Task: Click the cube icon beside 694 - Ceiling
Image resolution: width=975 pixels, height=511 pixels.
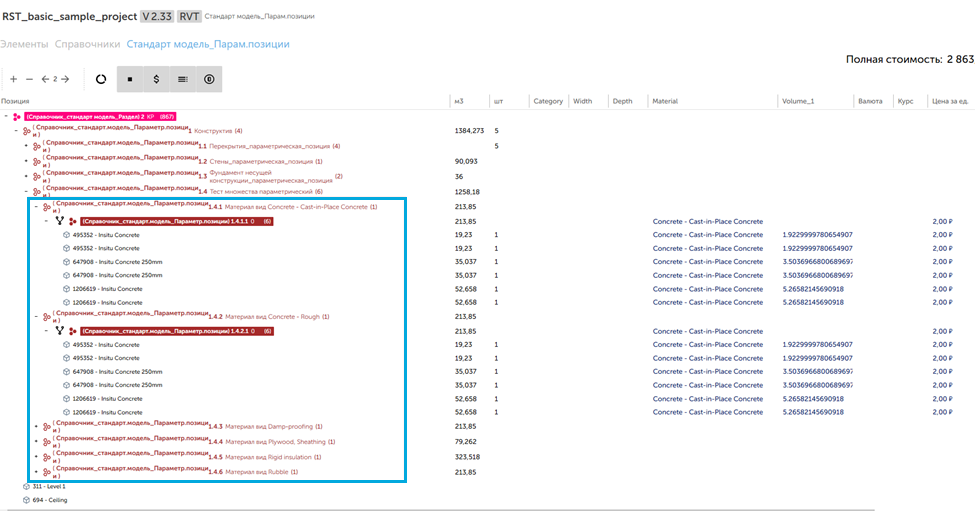Action: [x=25, y=499]
